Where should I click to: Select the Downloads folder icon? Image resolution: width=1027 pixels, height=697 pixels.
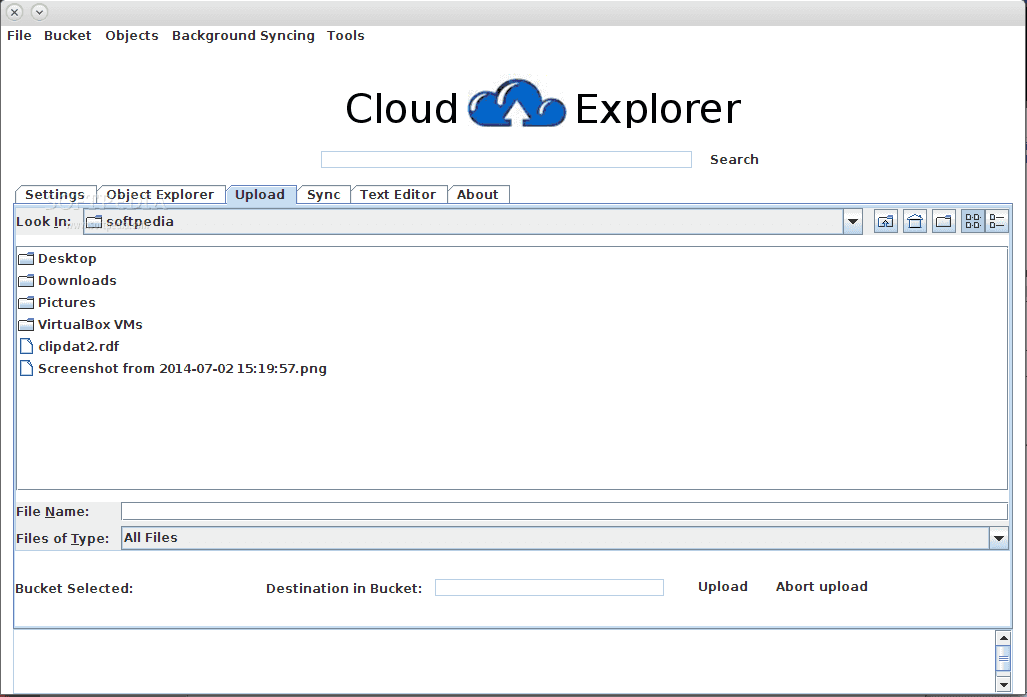[x=26, y=280]
